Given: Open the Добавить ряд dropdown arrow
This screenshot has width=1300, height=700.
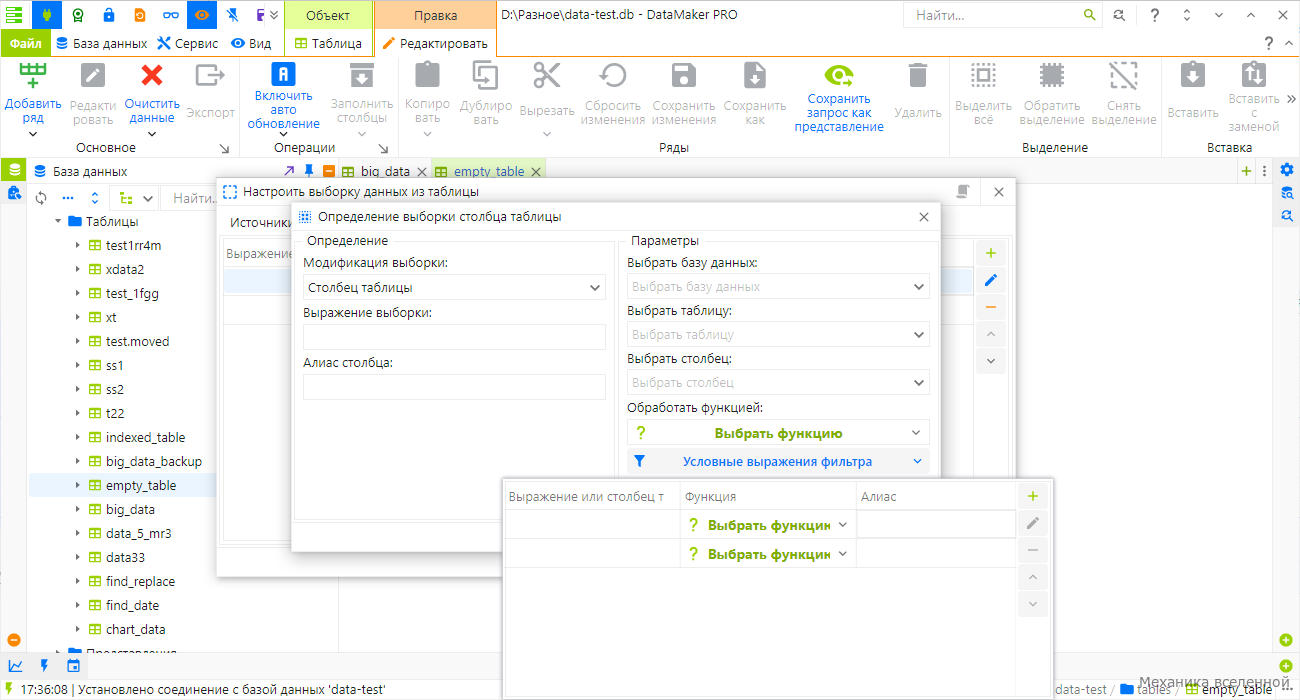Looking at the screenshot, I should point(33,133).
